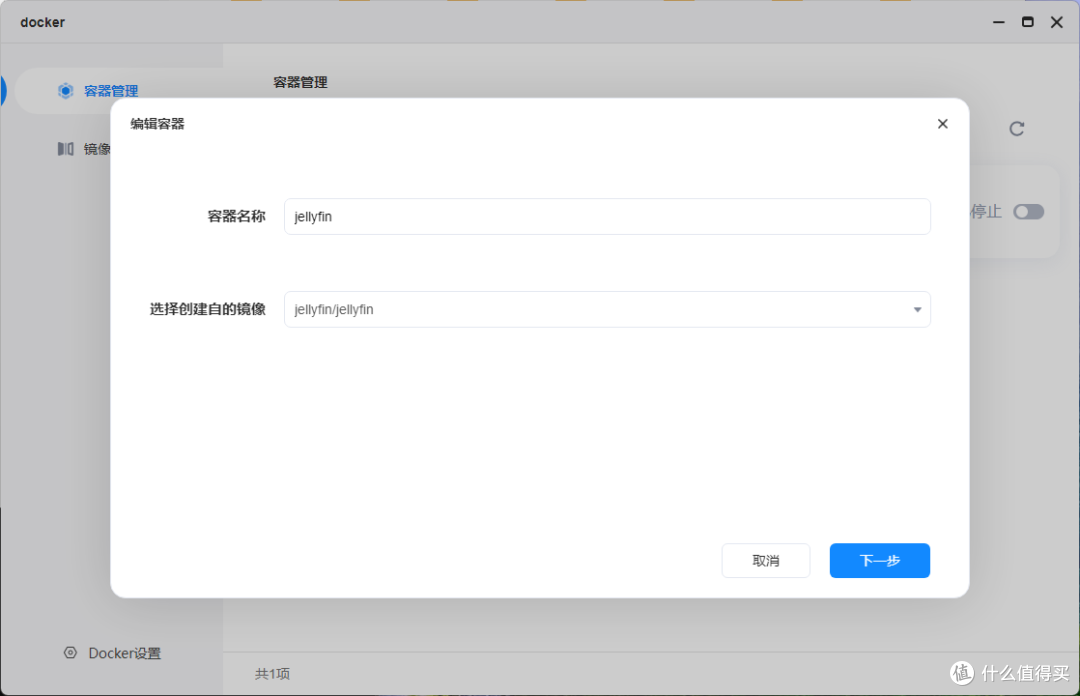Close the docker window
The width and height of the screenshot is (1080, 696).
tap(1057, 22)
